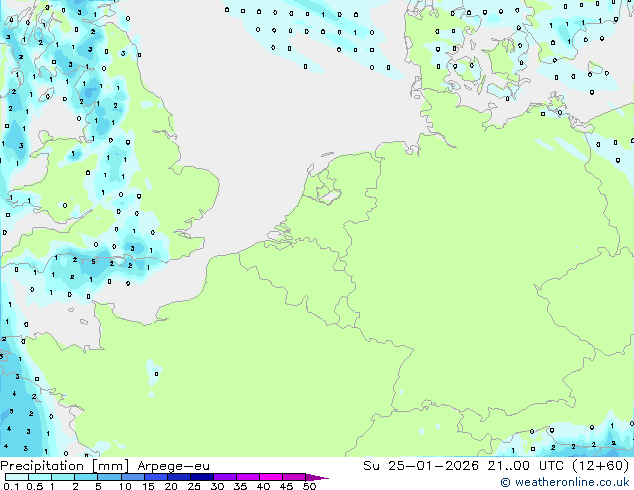
Task: Click the '25' legend scale label
Action: click(194, 486)
